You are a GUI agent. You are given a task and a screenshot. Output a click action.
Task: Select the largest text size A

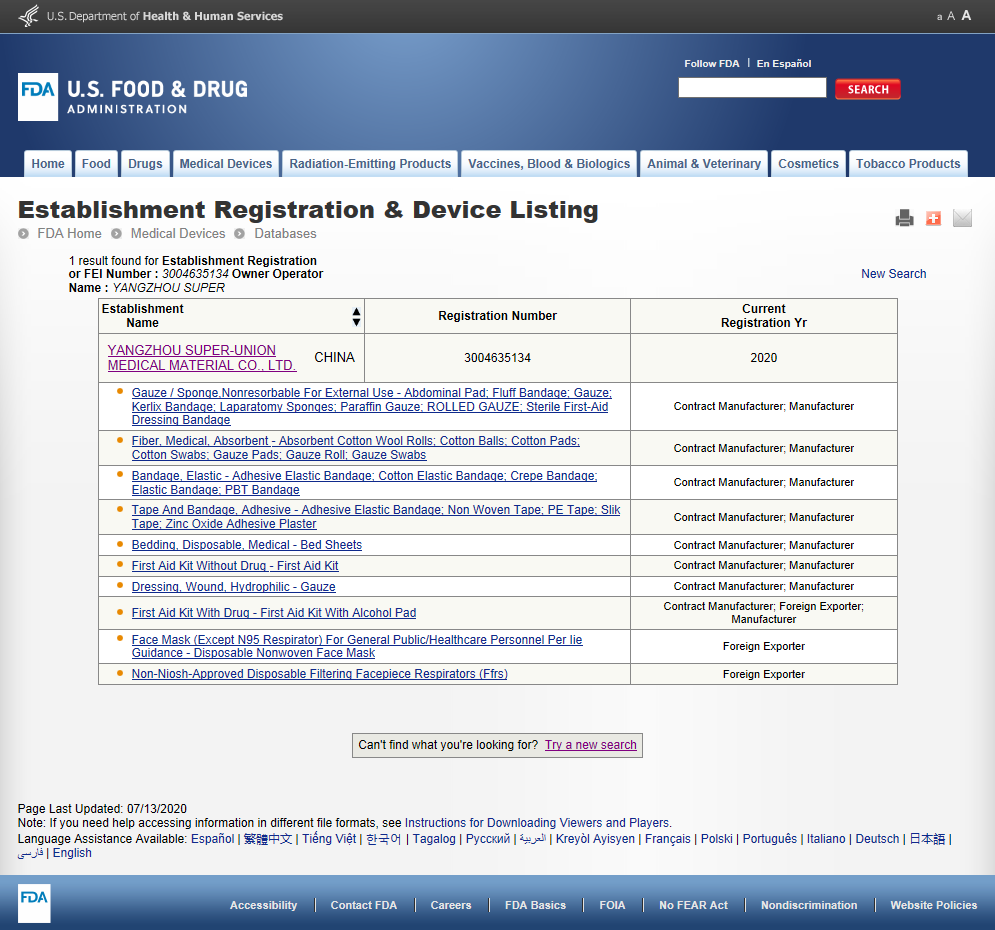[966, 16]
